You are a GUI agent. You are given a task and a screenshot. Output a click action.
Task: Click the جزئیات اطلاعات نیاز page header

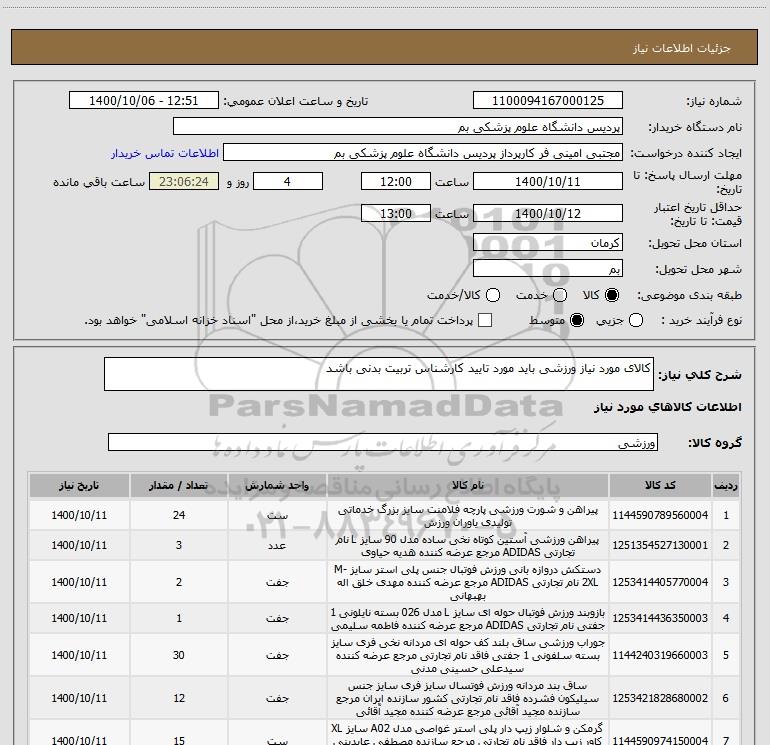coord(682,48)
